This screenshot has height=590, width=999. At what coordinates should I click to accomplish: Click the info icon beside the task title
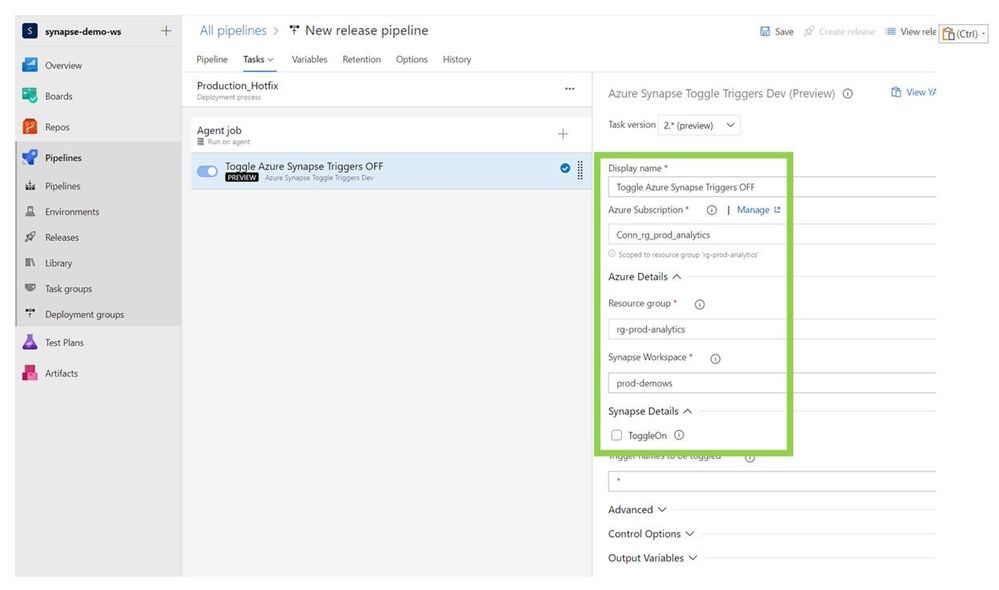[x=848, y=94]
